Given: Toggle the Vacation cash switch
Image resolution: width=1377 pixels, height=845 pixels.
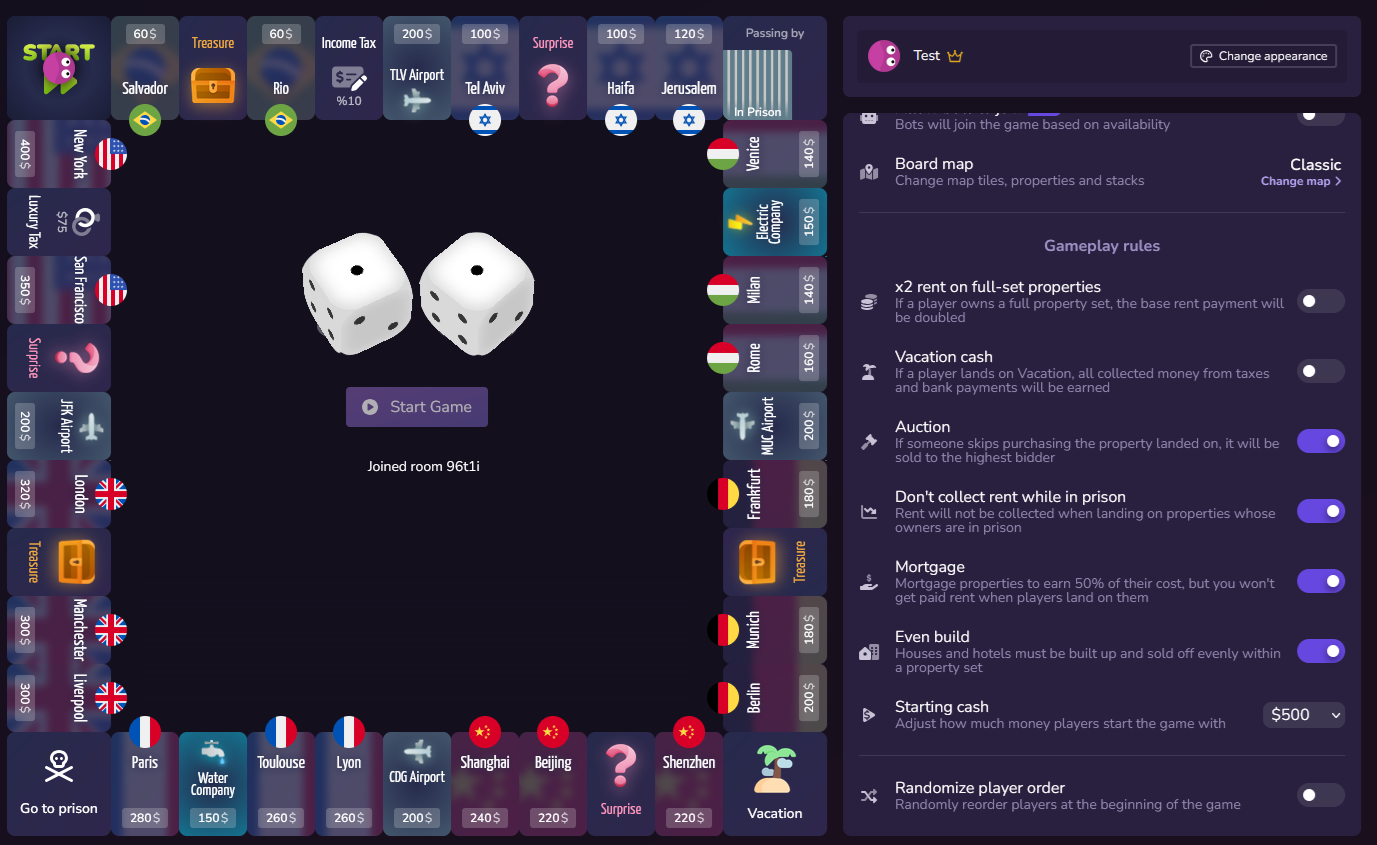Looking at the screenshot, I should 1321,371.
